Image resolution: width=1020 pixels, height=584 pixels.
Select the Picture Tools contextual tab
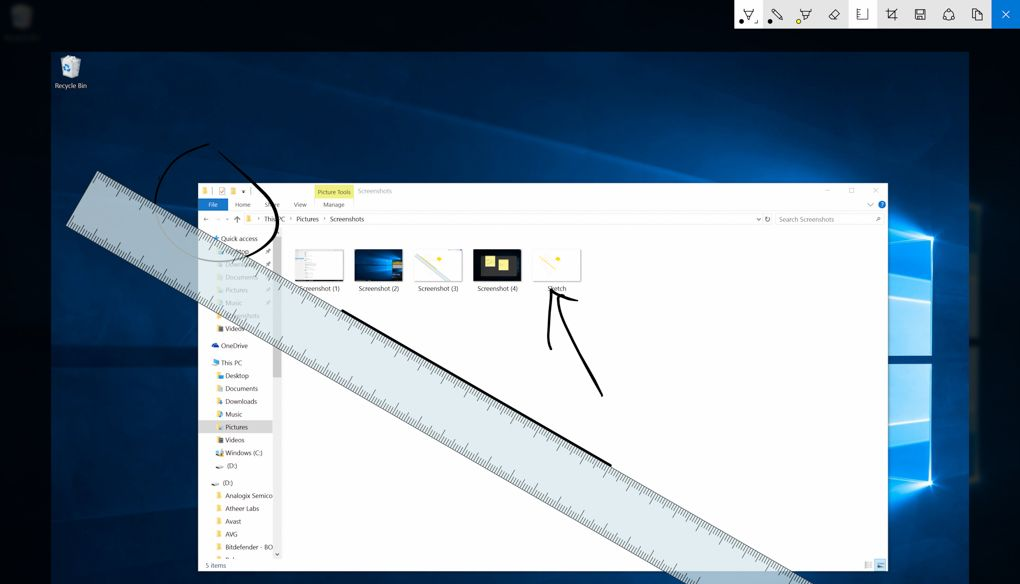[x=334, y=192]
